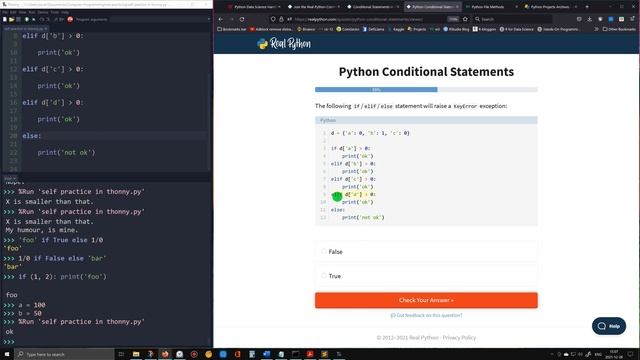Show more bookmarks overflow chevron
This screenshot has width=640, height=360.
pyautogui.click(x=596, y=29)
